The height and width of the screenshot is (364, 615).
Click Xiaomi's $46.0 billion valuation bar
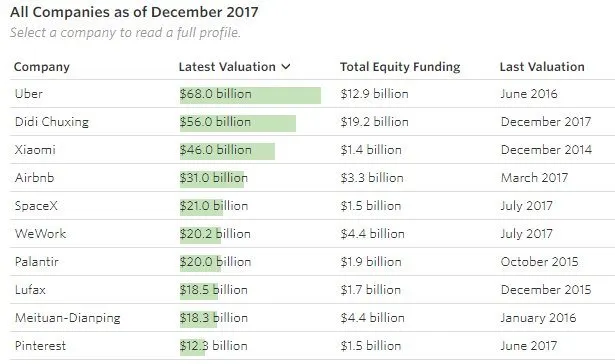227,151
